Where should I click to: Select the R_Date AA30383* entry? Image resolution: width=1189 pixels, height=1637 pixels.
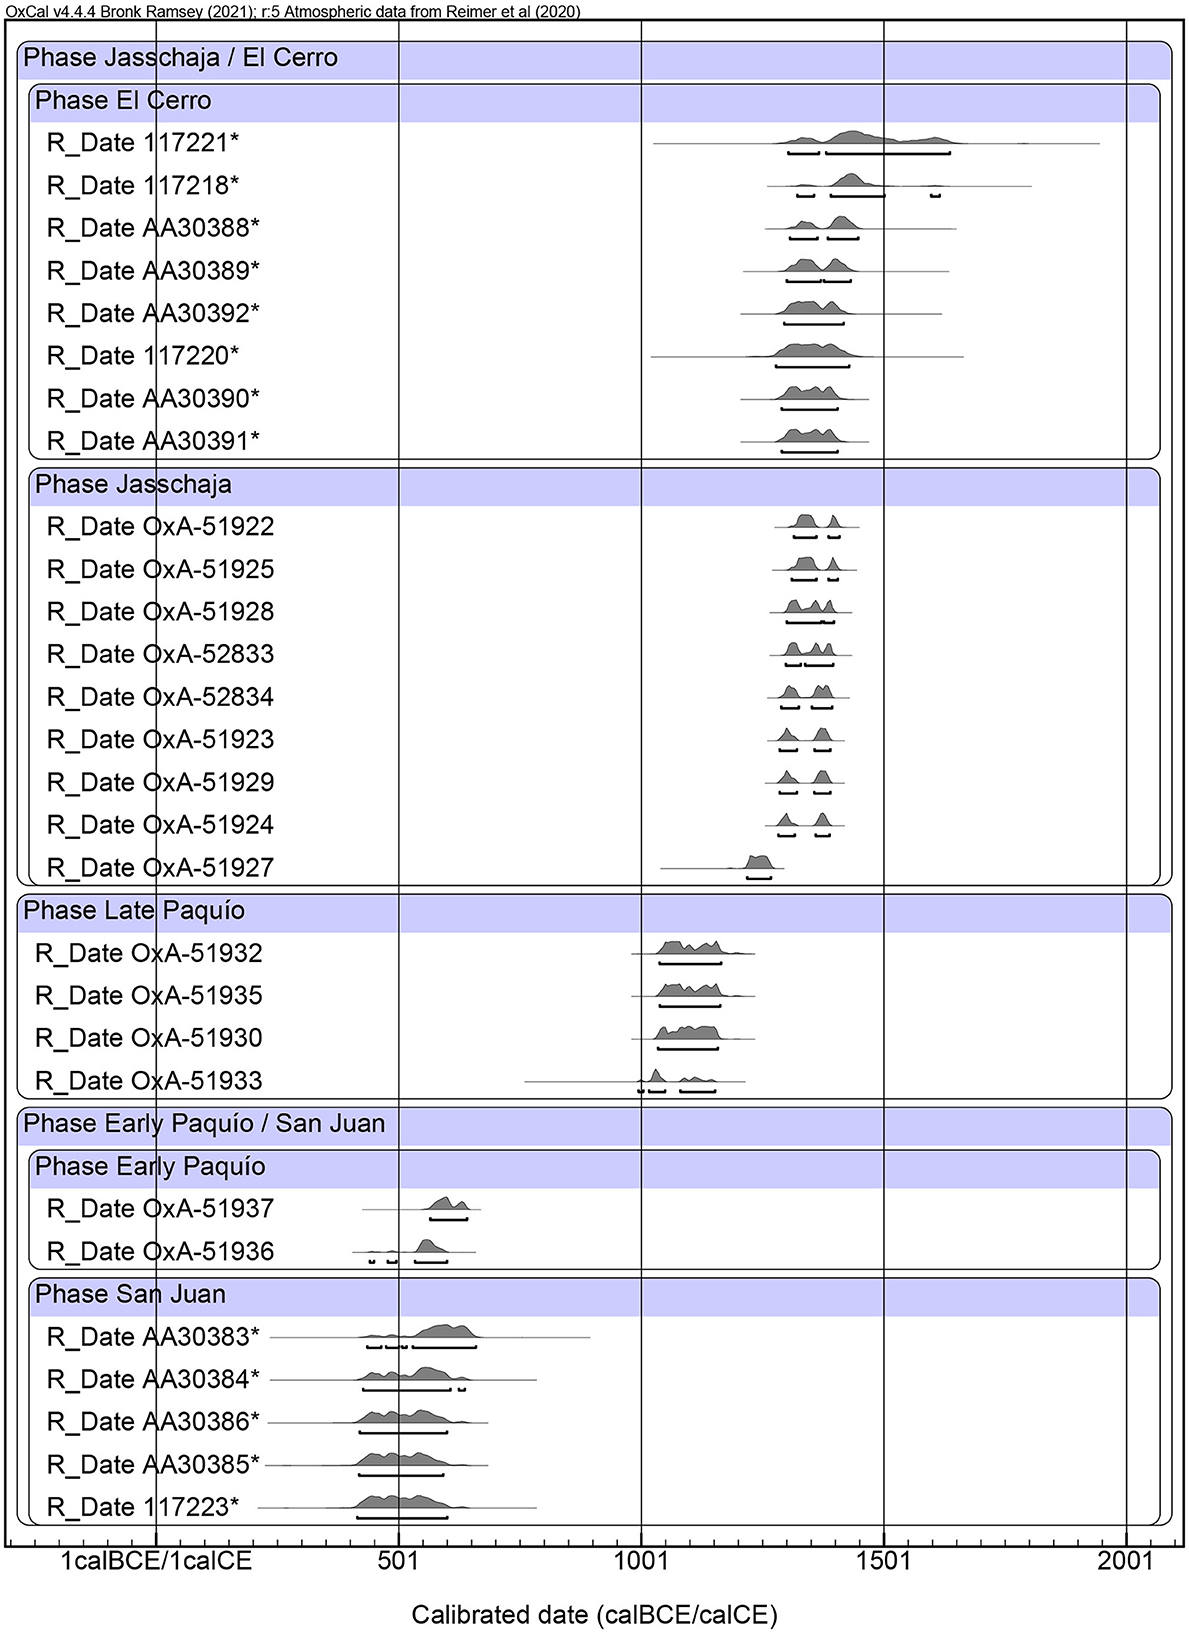(x=153, y=1337)
